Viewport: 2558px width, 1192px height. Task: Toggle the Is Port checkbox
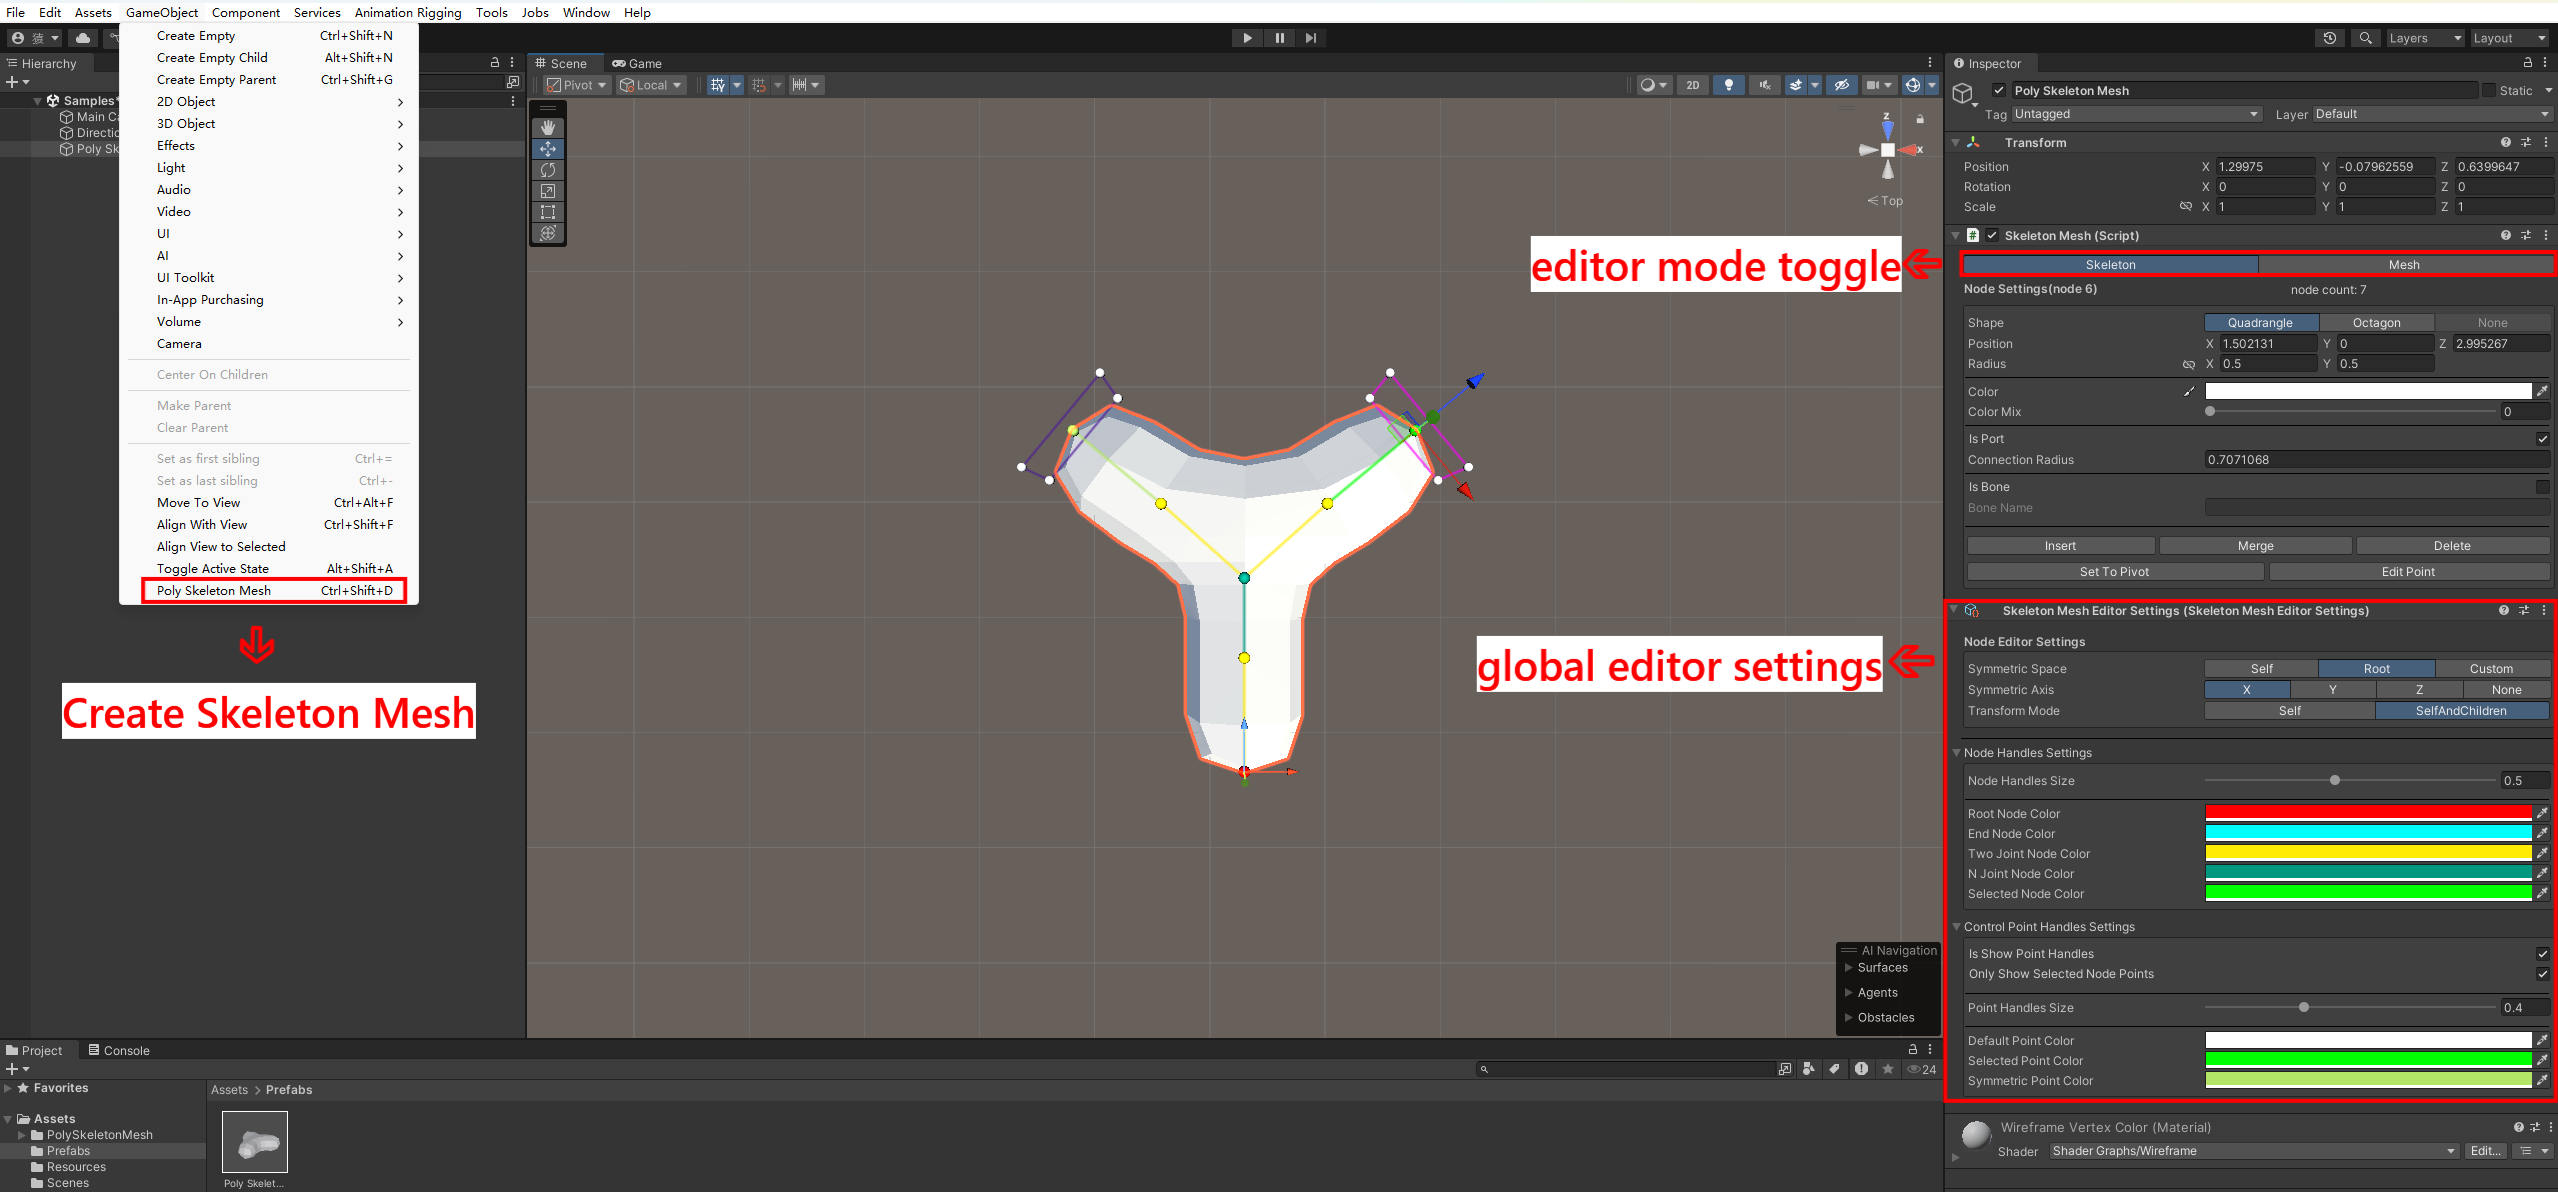click(x=2543, y=438)
